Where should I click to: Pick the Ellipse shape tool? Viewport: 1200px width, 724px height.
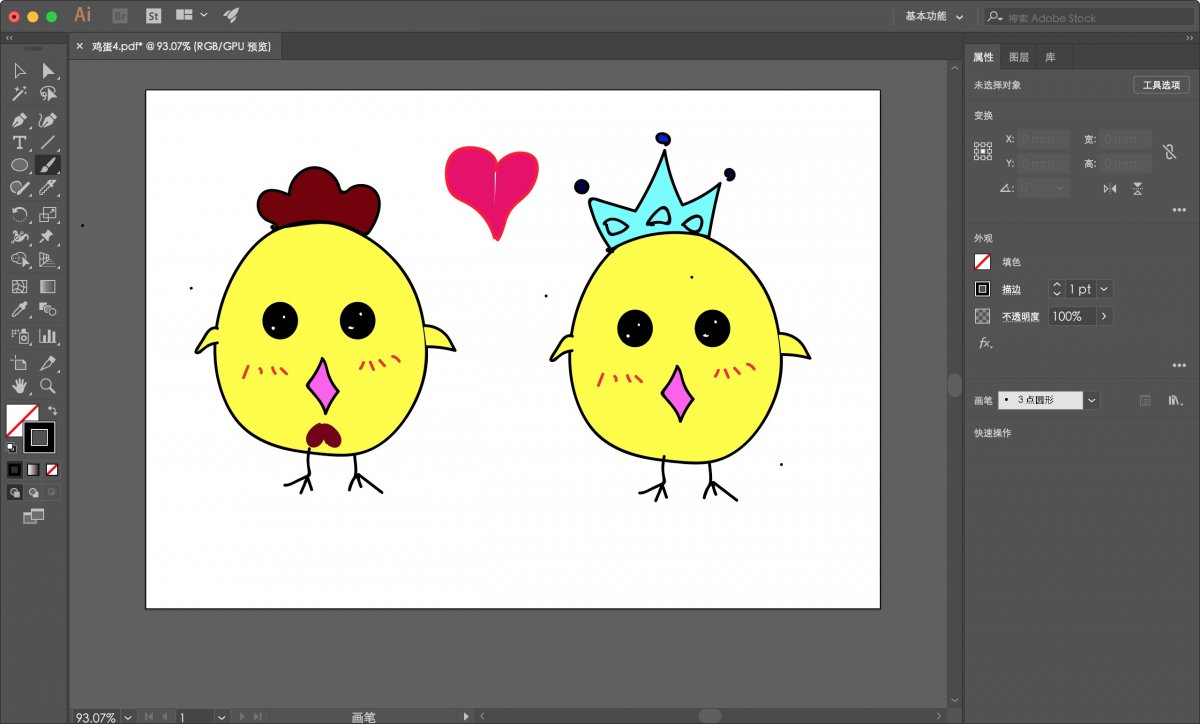coord(19,166)
